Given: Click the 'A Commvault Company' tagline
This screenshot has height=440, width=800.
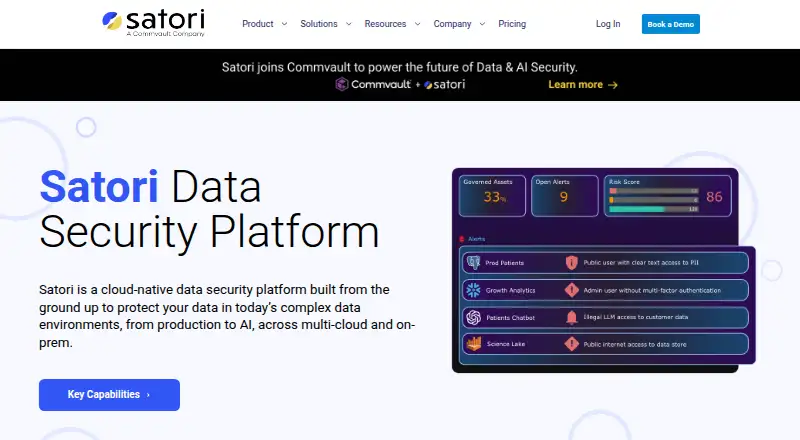Looking at the screenshot, I should 165,34.
